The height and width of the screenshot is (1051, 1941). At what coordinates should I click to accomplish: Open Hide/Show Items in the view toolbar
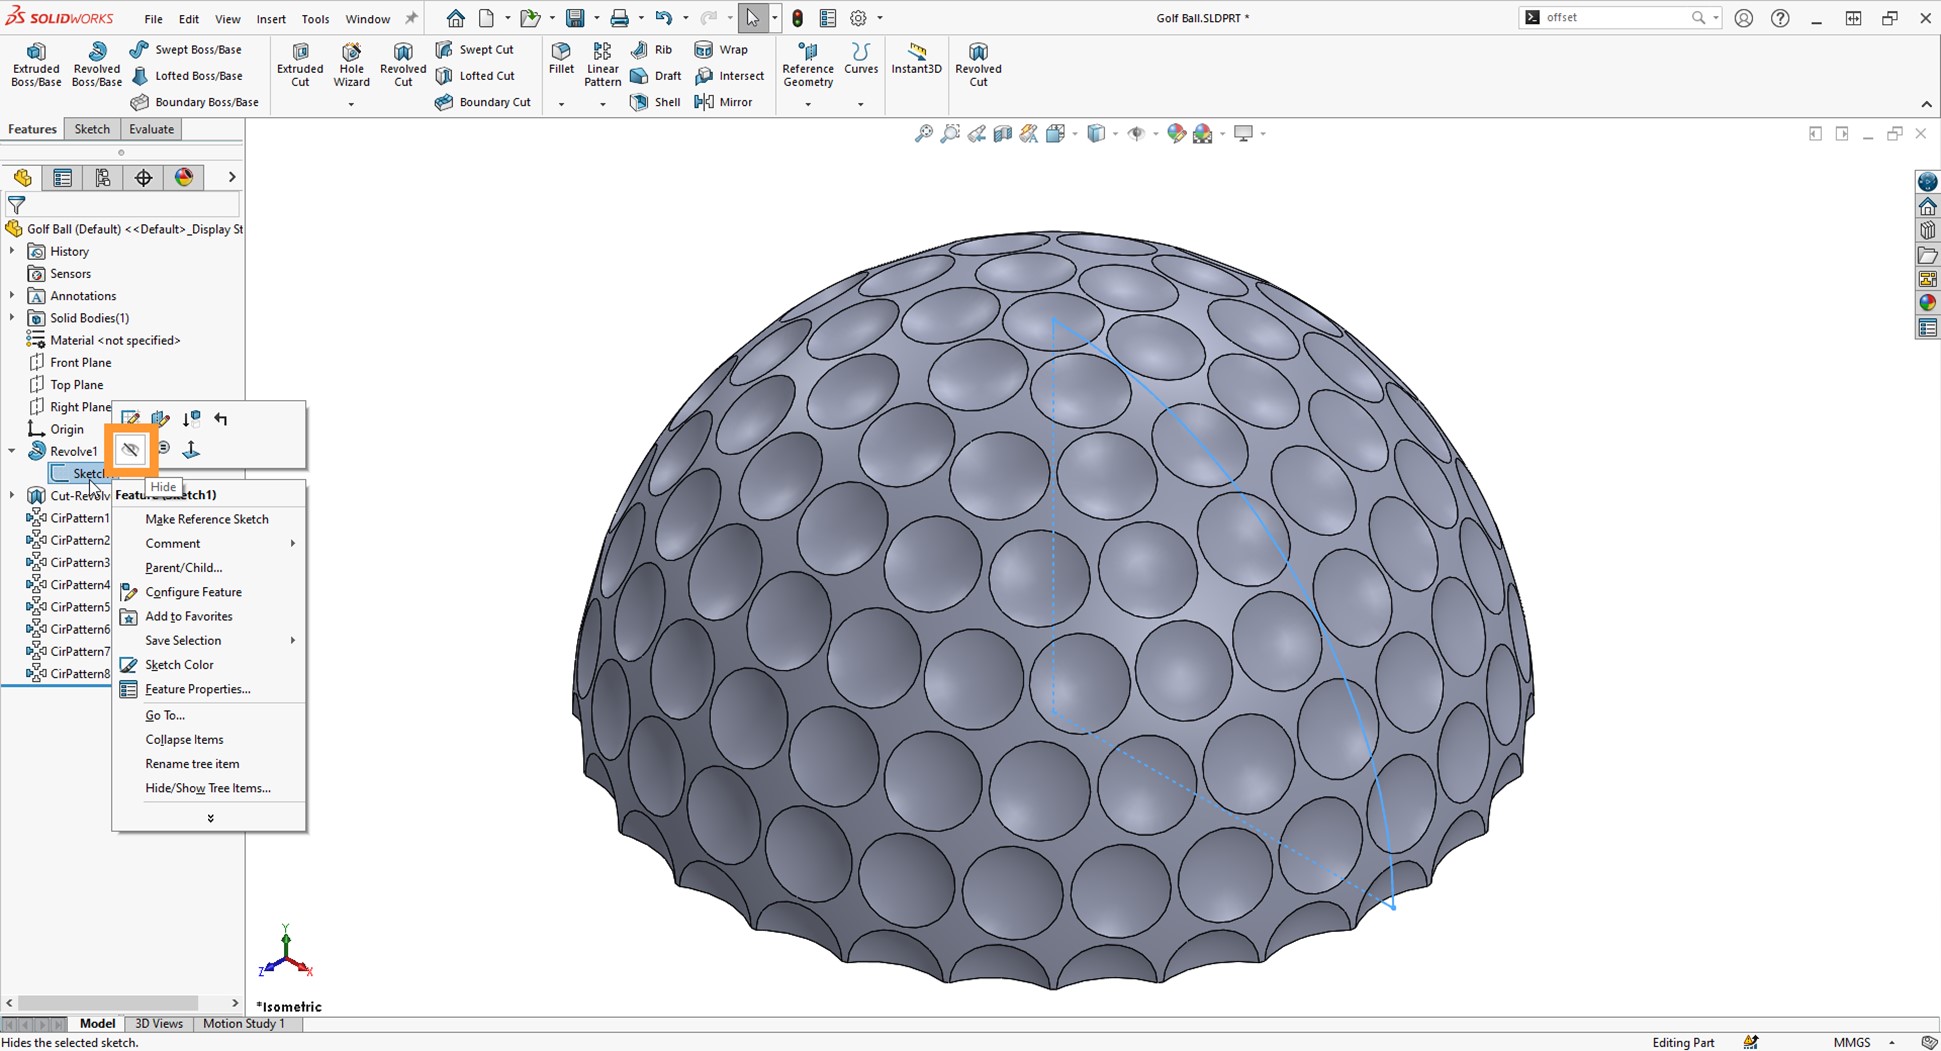1139,133
